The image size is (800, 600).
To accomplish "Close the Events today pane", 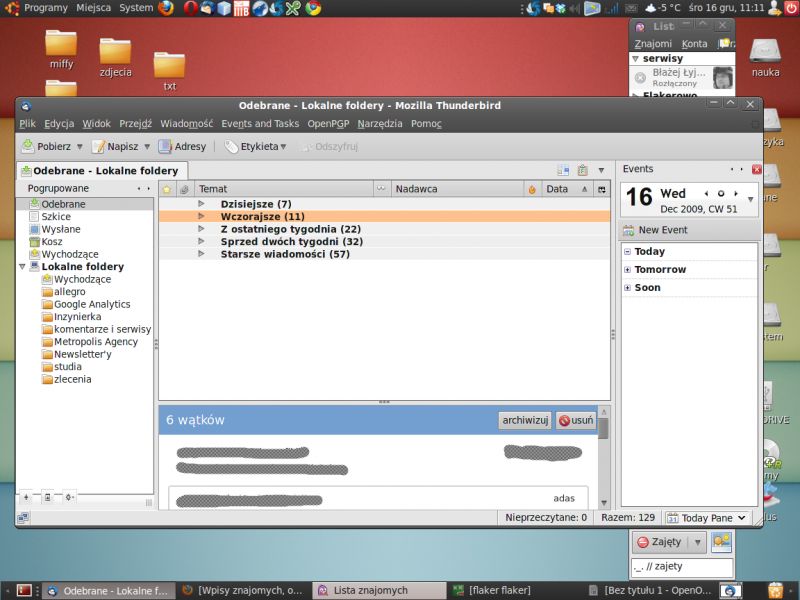I will click(757, 169).
